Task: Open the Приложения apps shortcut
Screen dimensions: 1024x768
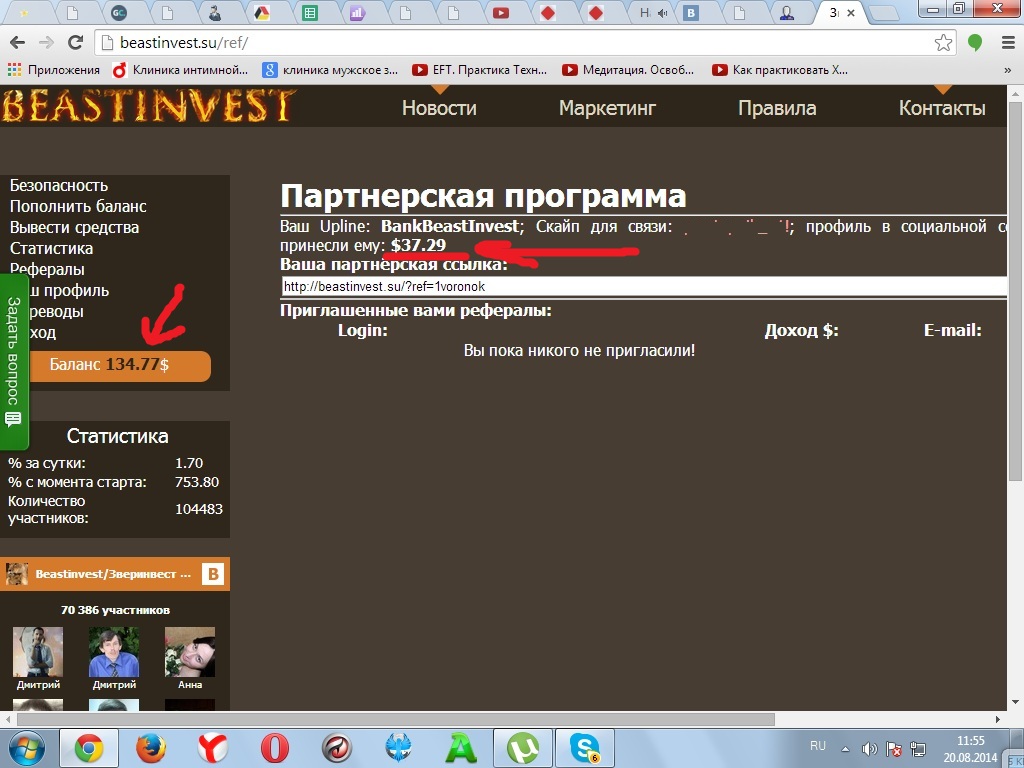Action: pos(54,70)
